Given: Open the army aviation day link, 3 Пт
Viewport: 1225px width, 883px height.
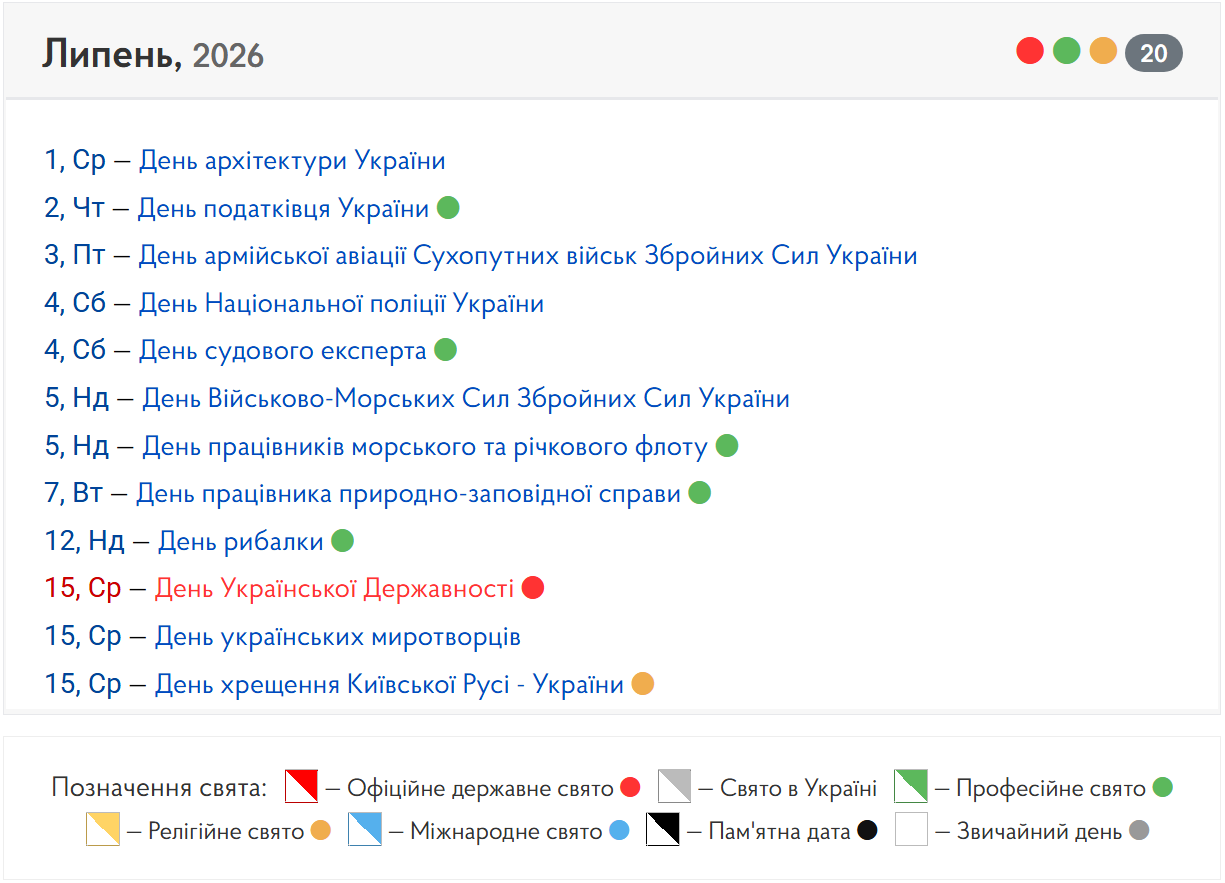Looking at the screenshot, I should [x=528, y=256].
